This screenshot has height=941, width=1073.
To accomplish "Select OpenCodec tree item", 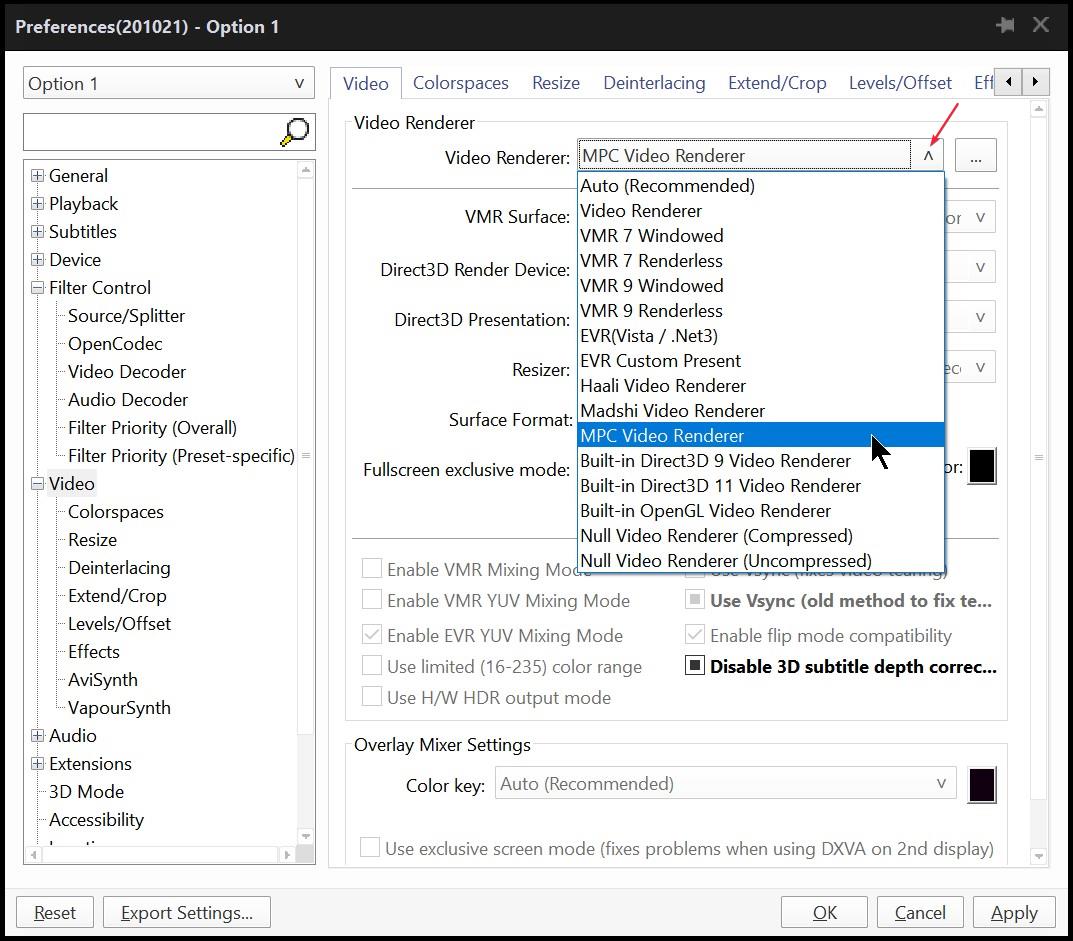I will [115, 344].
